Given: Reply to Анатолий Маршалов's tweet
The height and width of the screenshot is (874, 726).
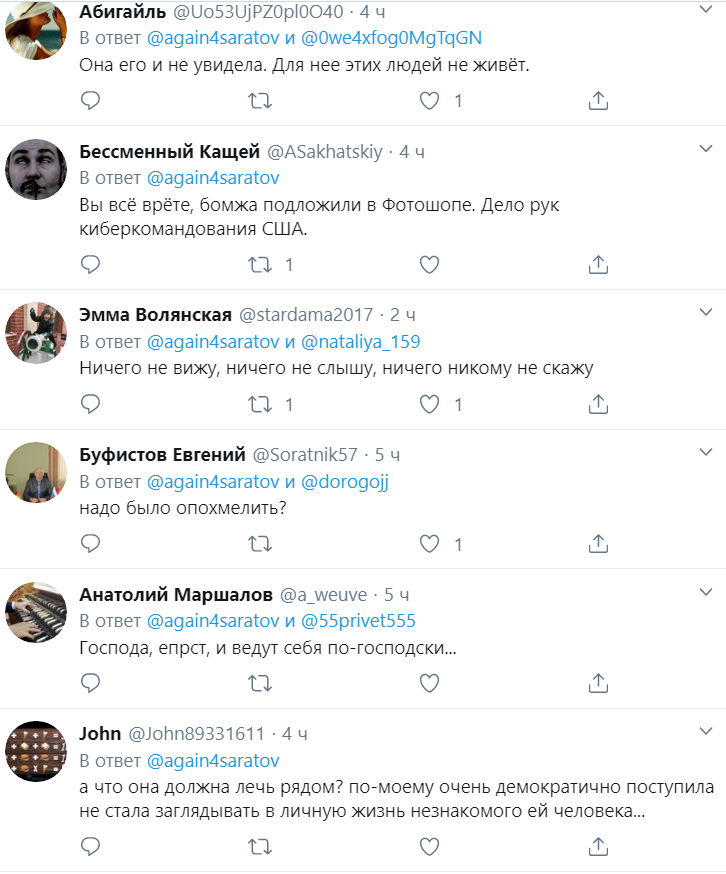Looking at the screenshot, I should click(90, 684).
